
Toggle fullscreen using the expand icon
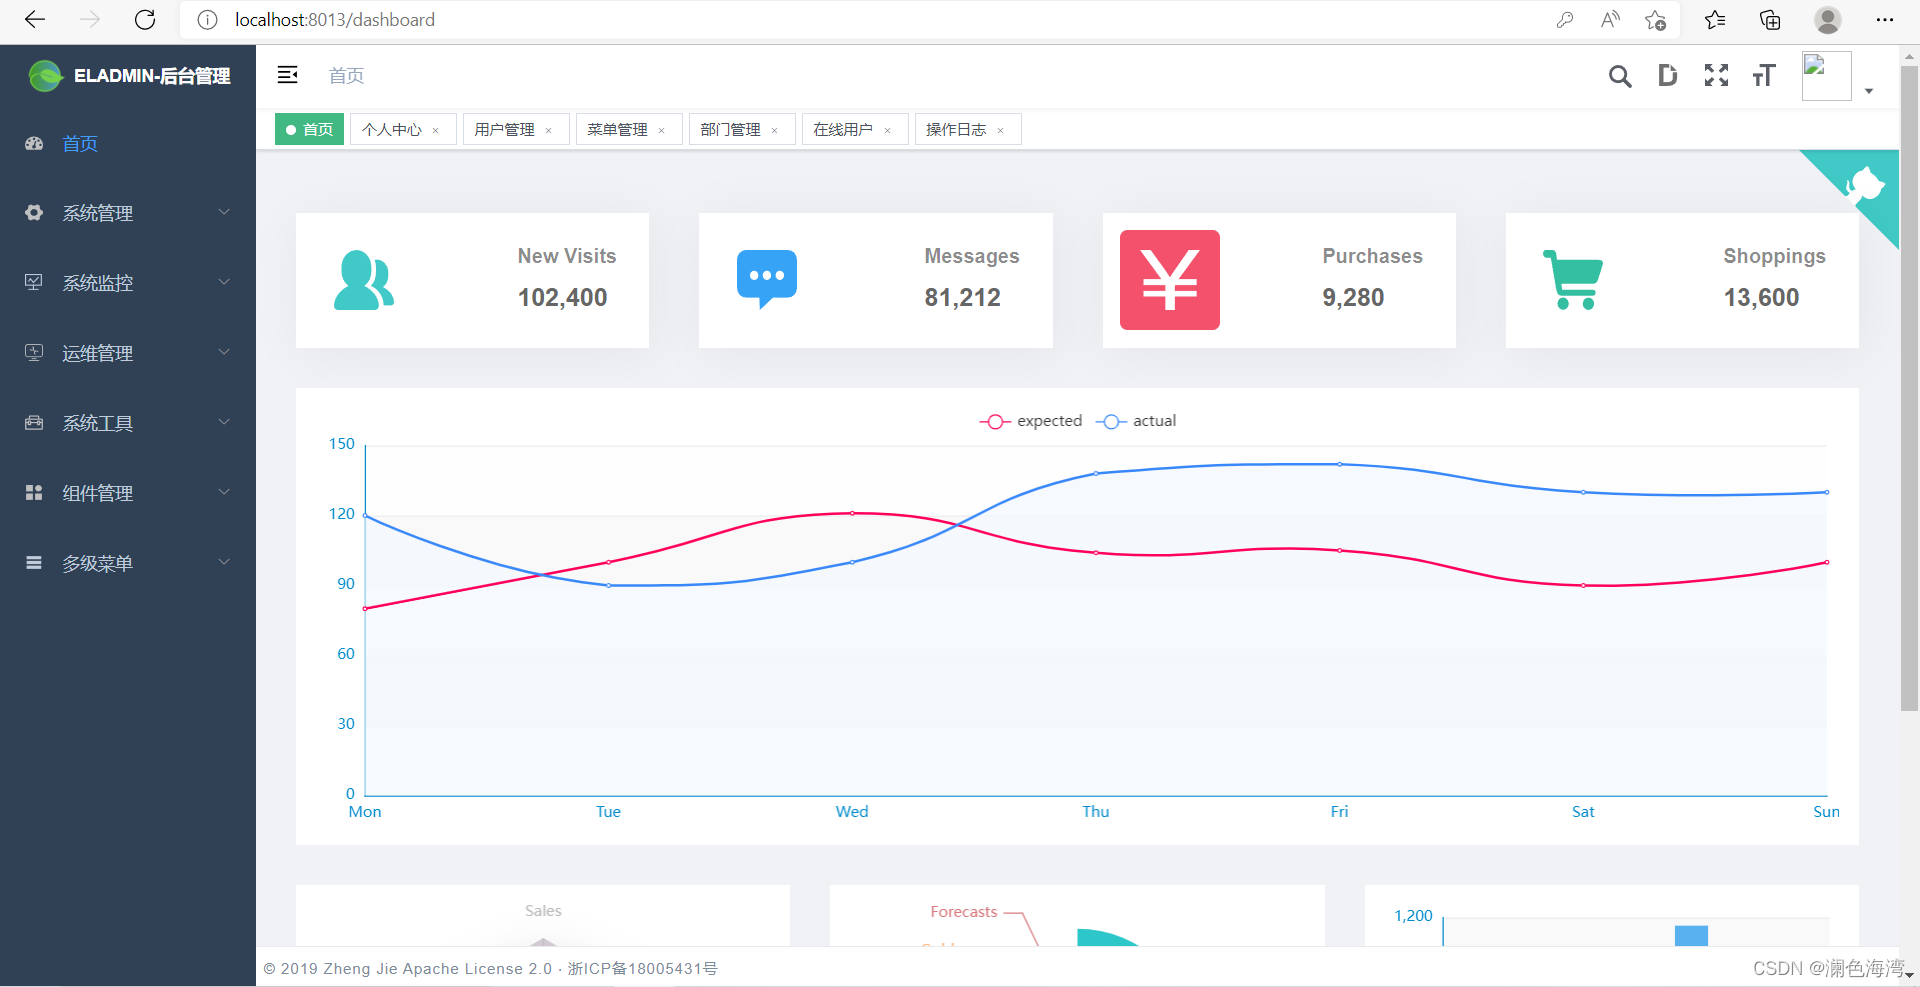1716,75
